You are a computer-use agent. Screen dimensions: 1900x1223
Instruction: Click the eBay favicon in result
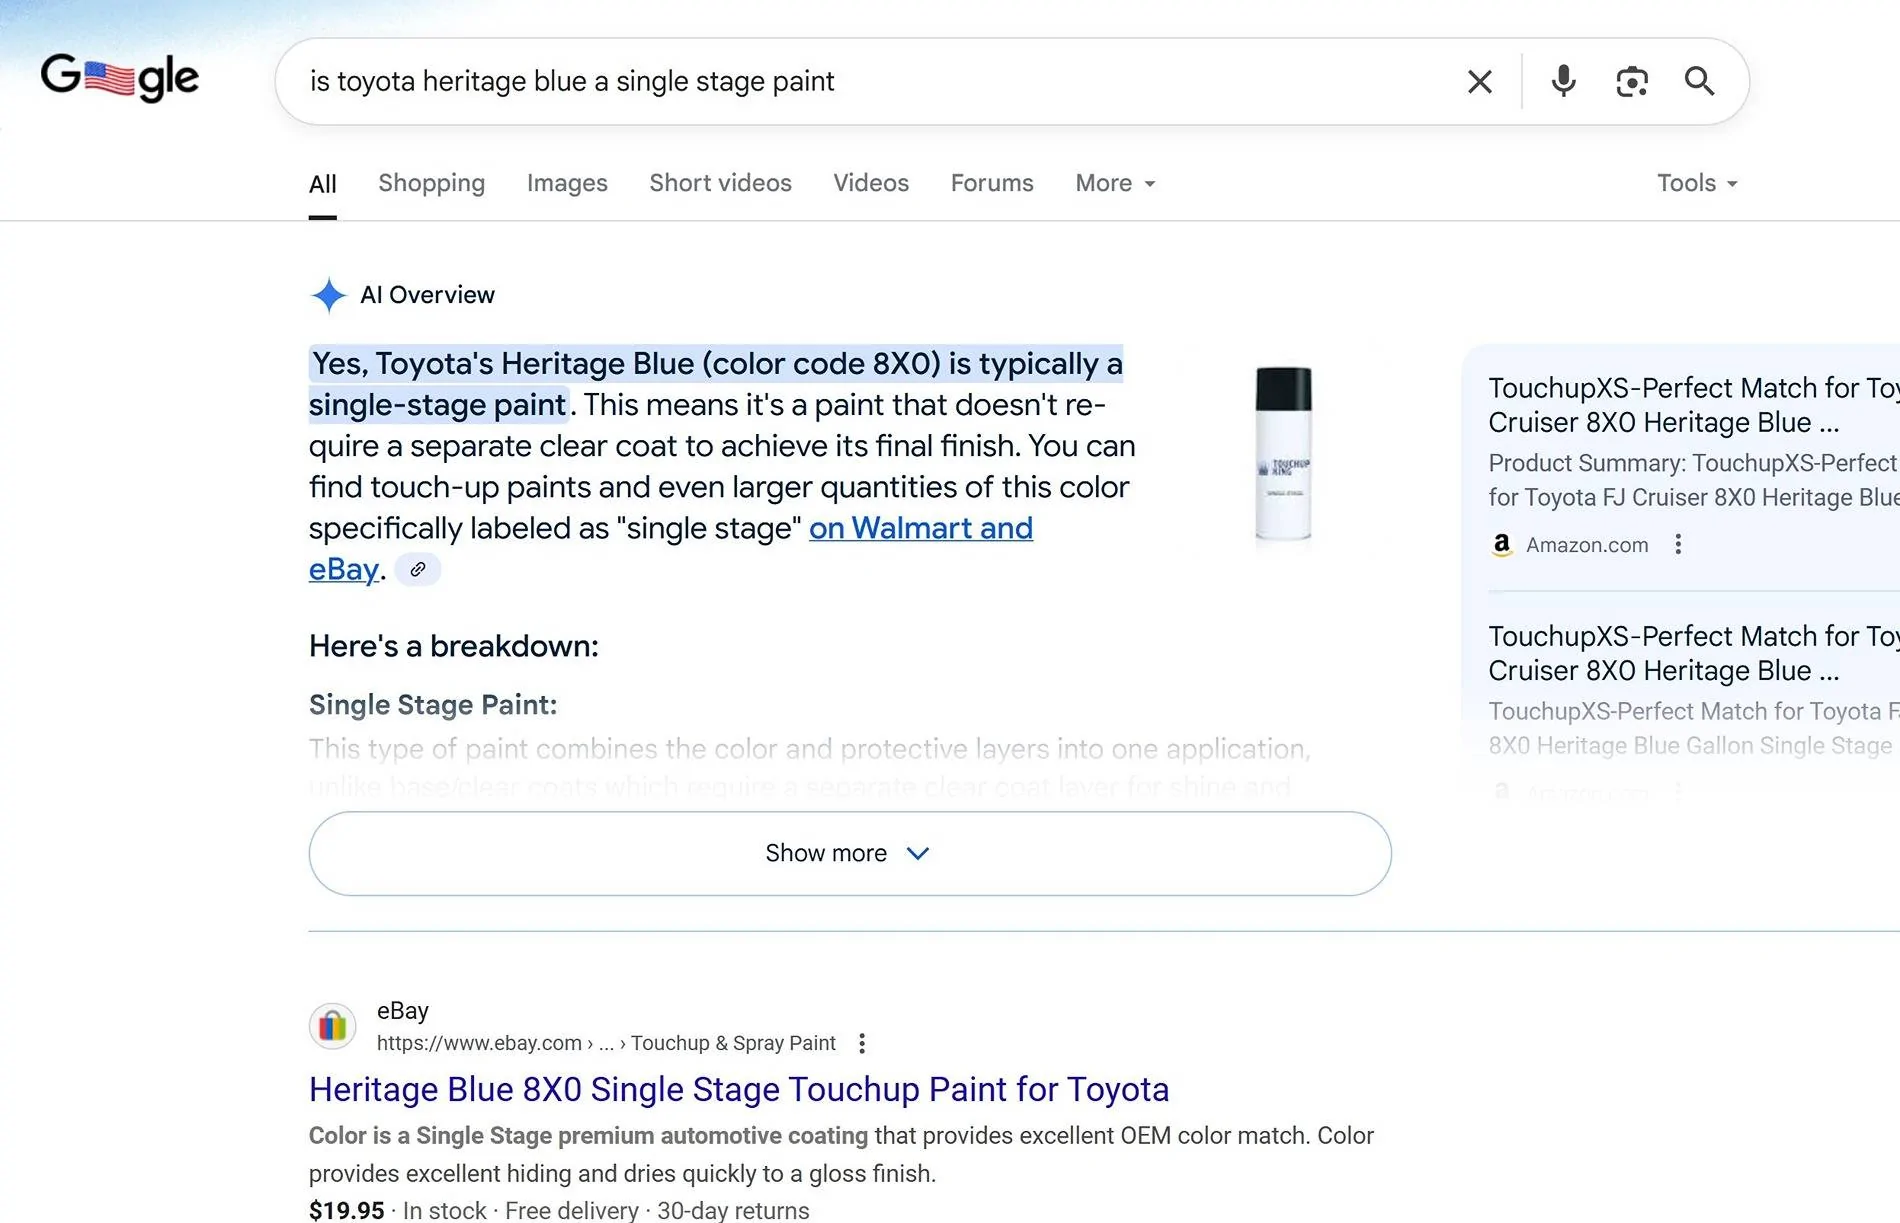coord(333,1026)
